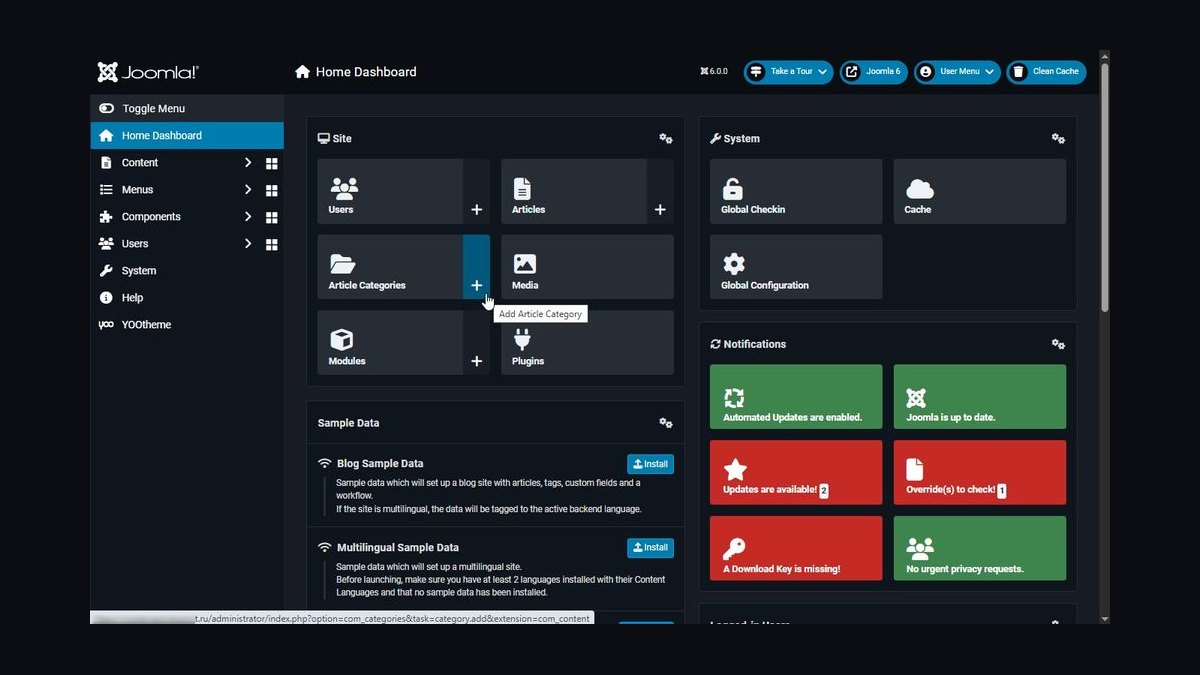Open the Article Categories tile
Image resolution: width=1200 pixels, height=675 pixels.
(390, 267)
